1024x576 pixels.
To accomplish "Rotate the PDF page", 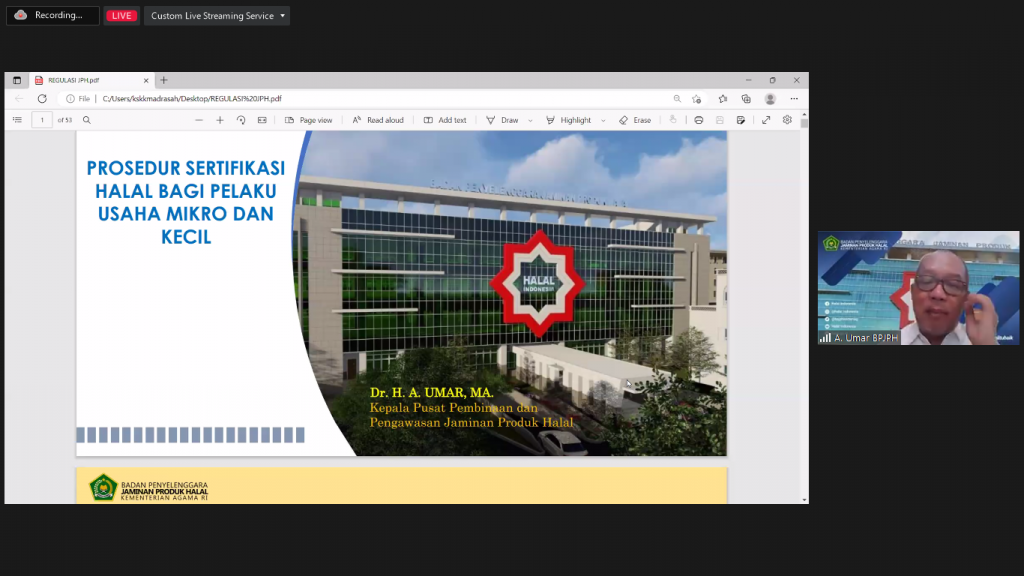I will 241,120.
